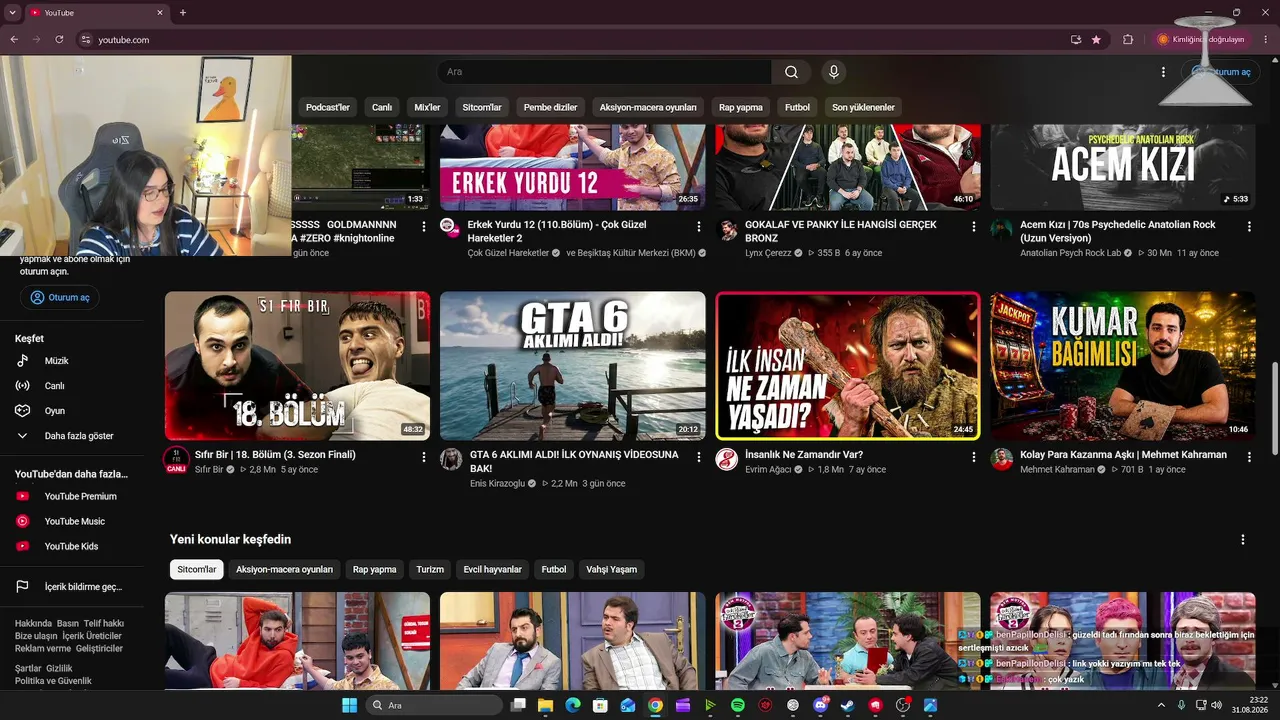Open more options for İnsanlık Ne Zamandır Var
This screenshot has width=1280, height=720.
pos(974,457)
